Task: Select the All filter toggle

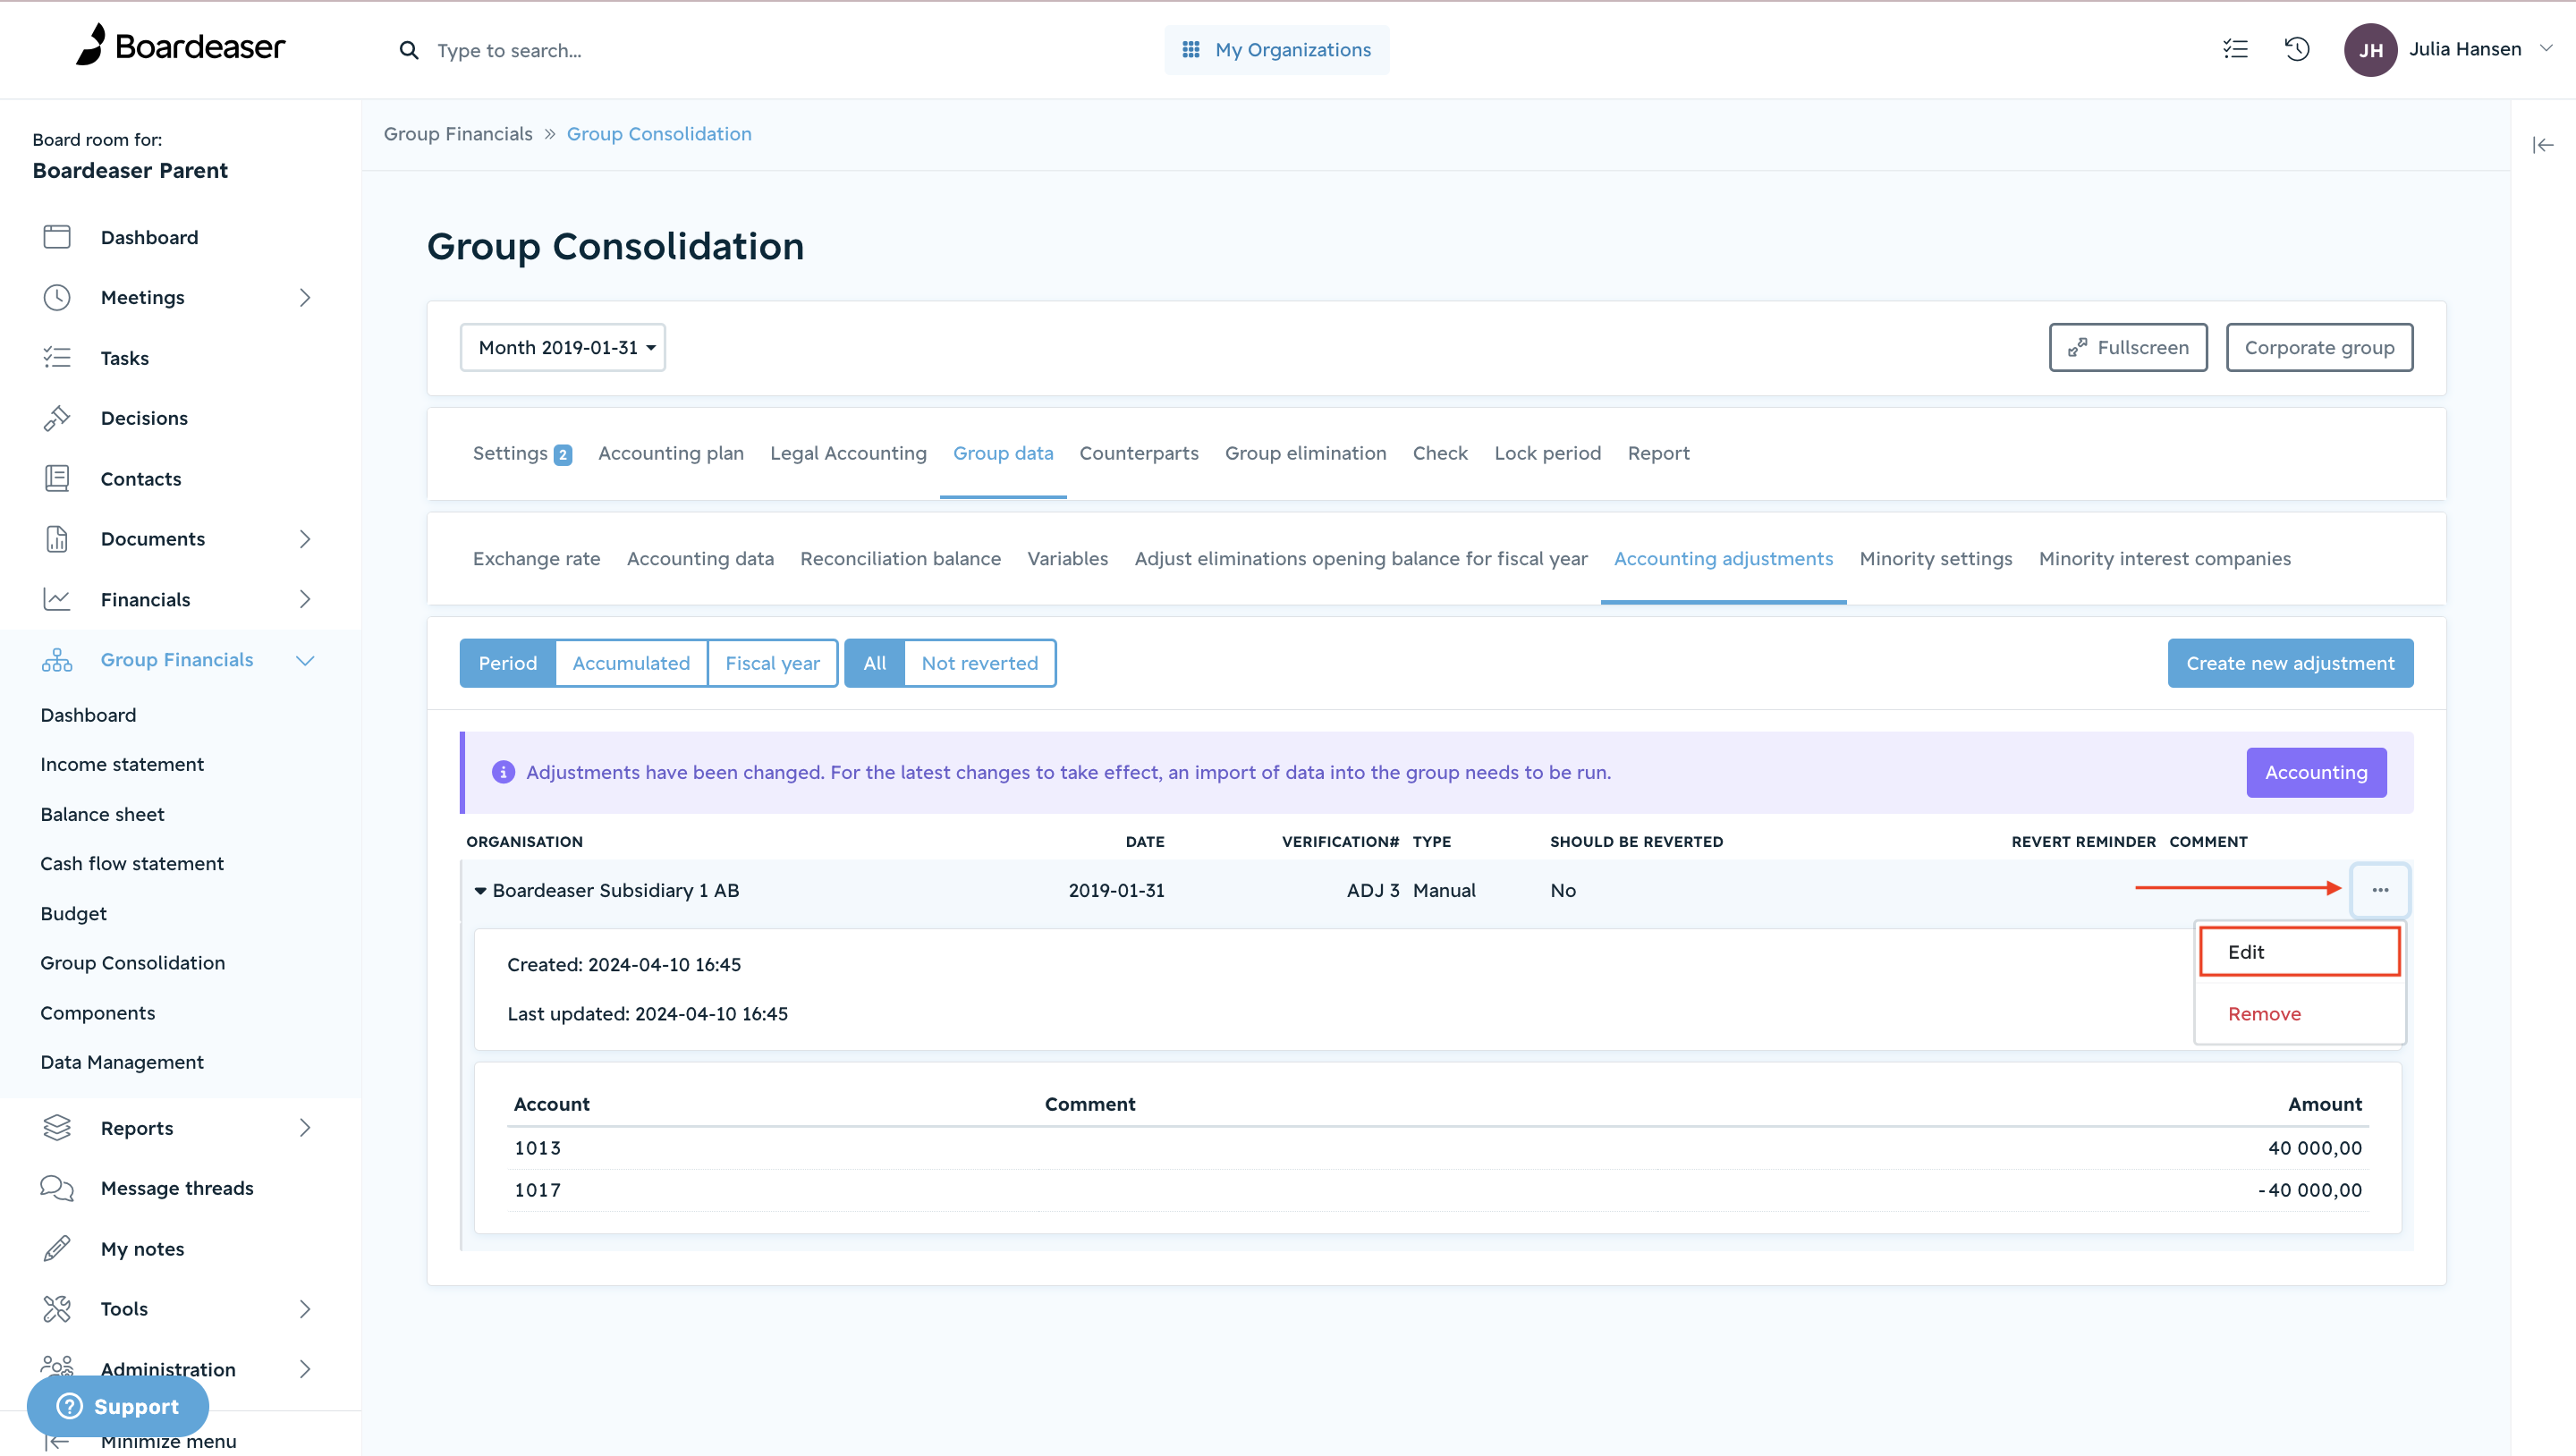Action: pos(875,664)
